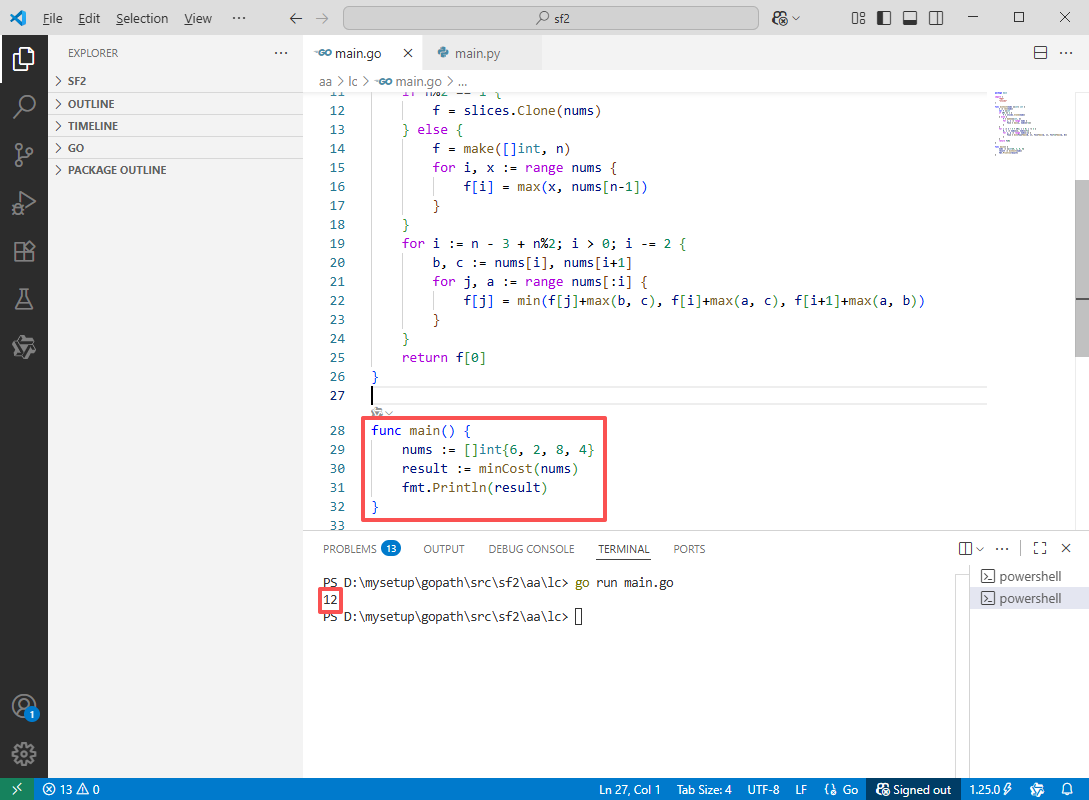Open Remote Window status bar button
Image resolution: width=1089 pixels, height=800 pixels.
(x=17, y=789)
